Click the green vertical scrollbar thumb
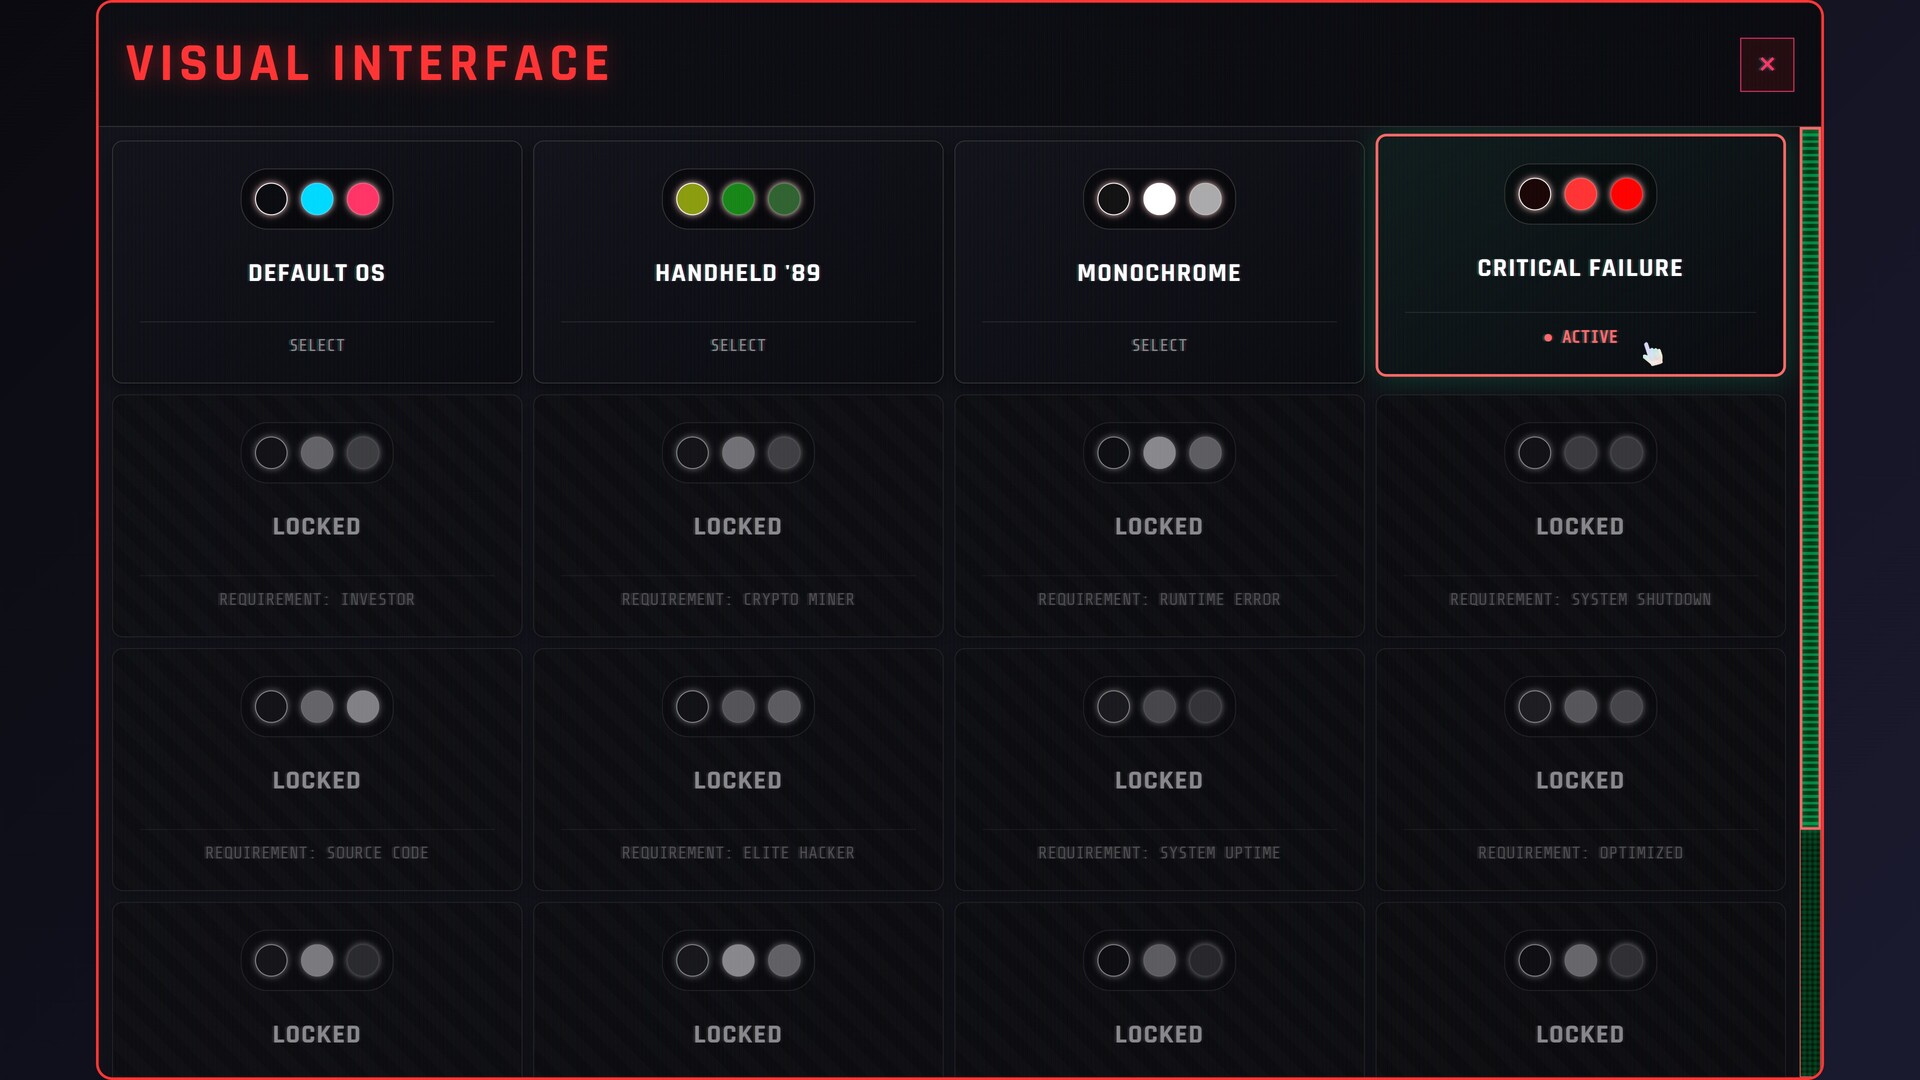Viewport: 1920px width, 1080px height. click(x=1809, y=478)
